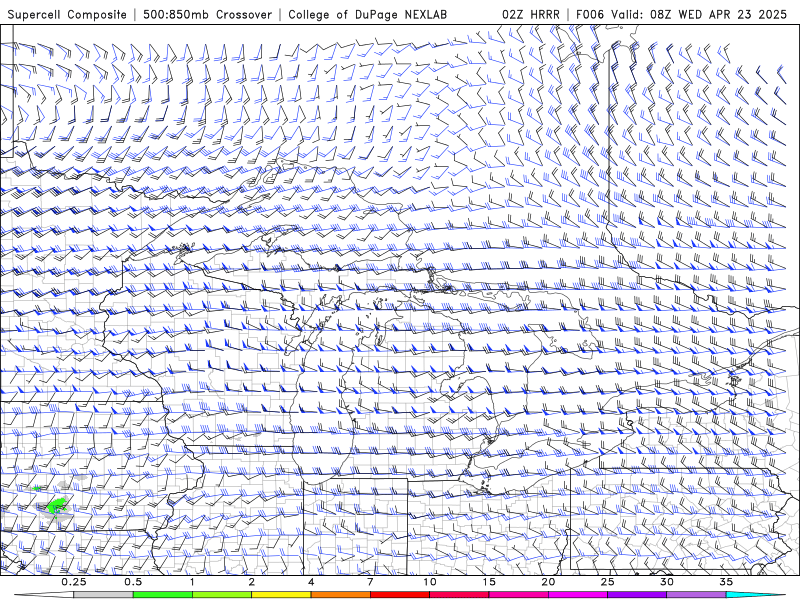Click the legend value "35"
This screenshot has width=800, height=600.
click(726, 582)
